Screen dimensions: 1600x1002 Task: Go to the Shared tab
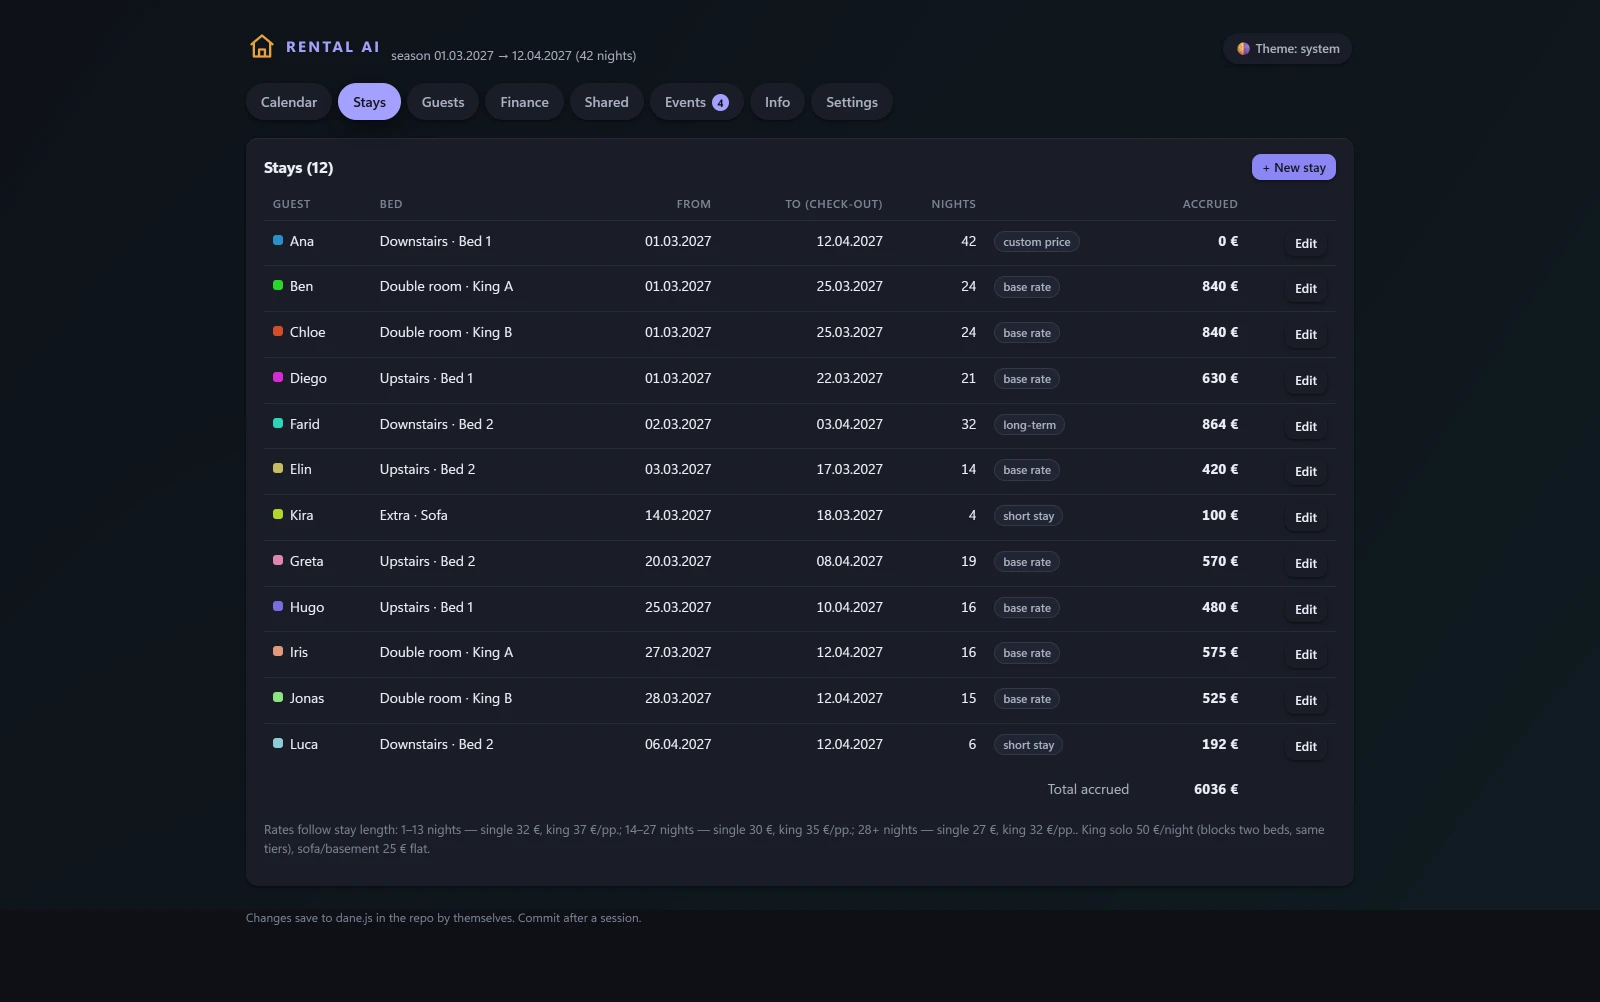tap(606, 102)
